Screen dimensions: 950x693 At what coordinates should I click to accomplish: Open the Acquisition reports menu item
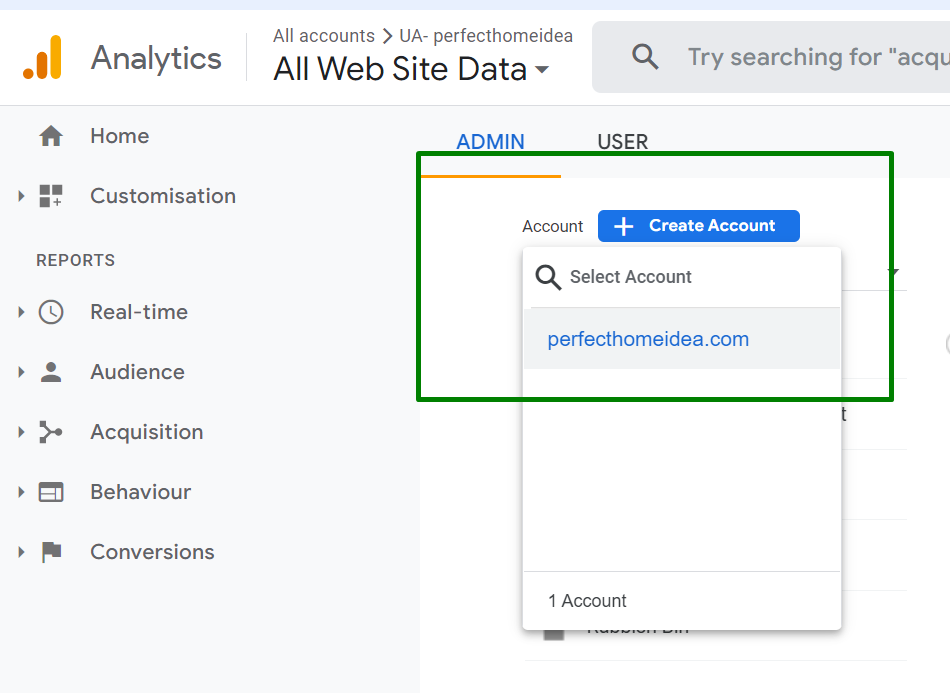[x=147, y=432]
